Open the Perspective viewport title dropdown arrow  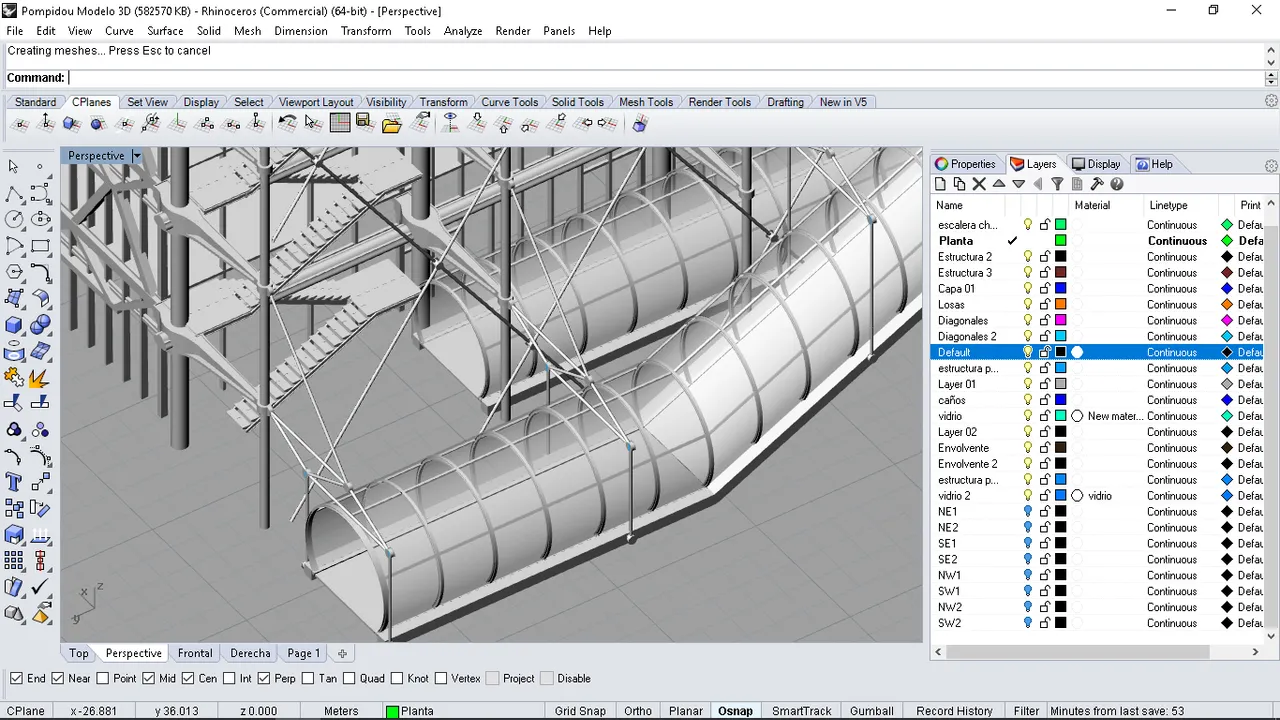coord(137,156)
